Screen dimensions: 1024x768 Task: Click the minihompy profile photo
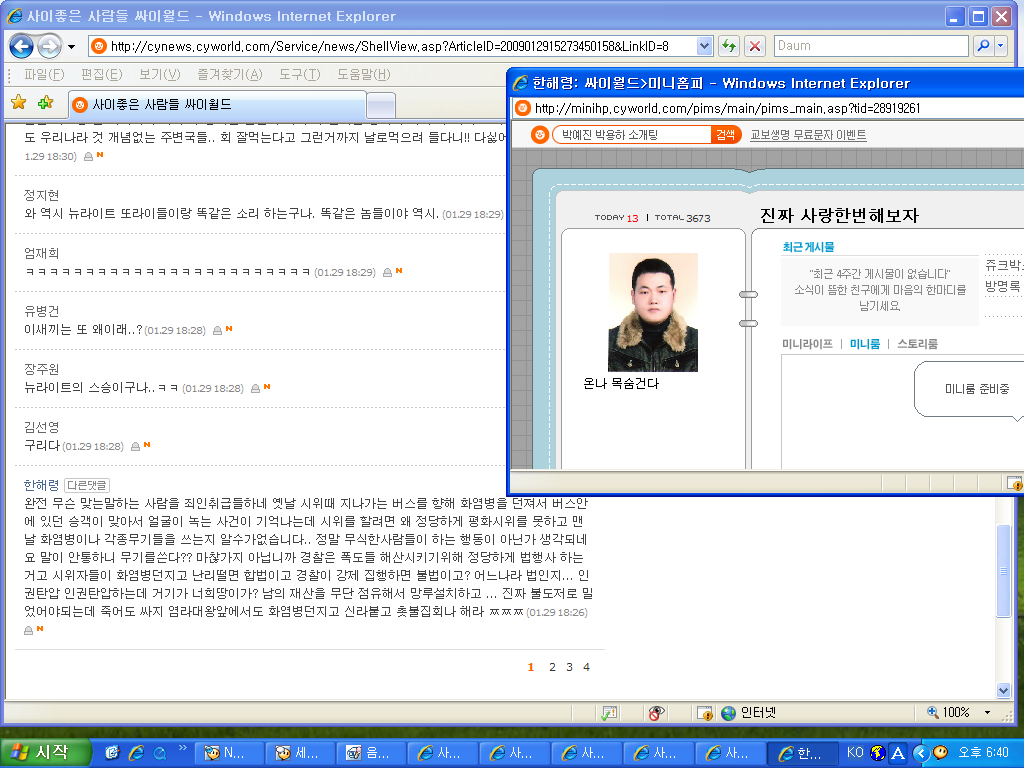[x=652, y=312]
